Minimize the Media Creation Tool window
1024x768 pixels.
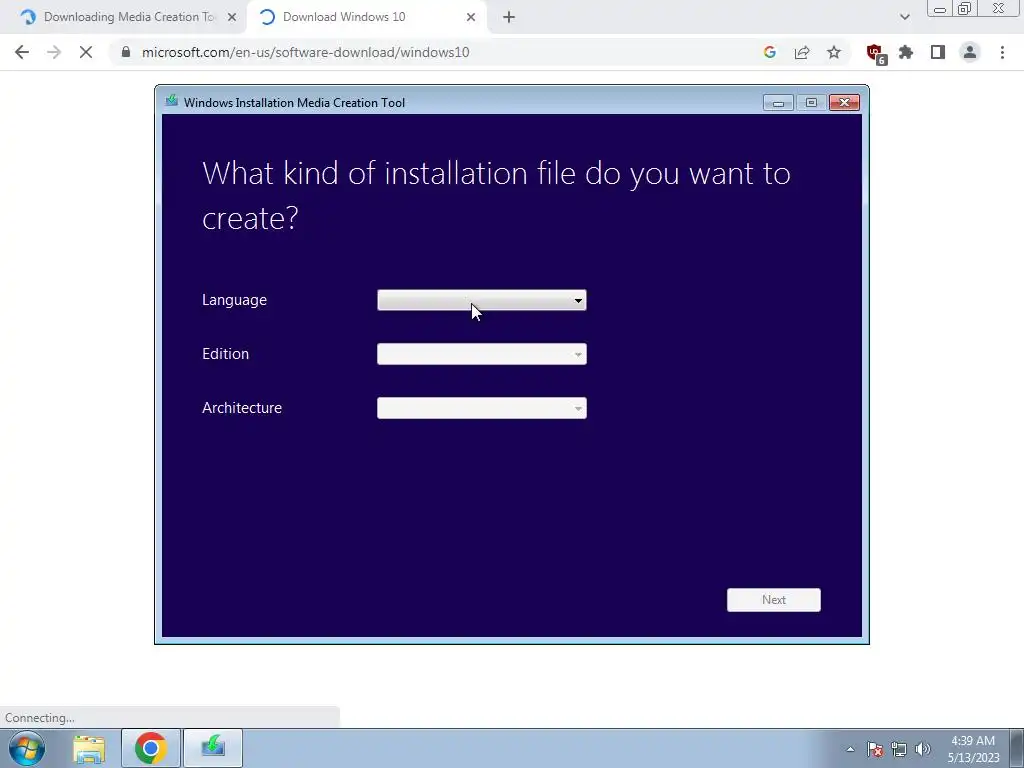click(778, 103)
